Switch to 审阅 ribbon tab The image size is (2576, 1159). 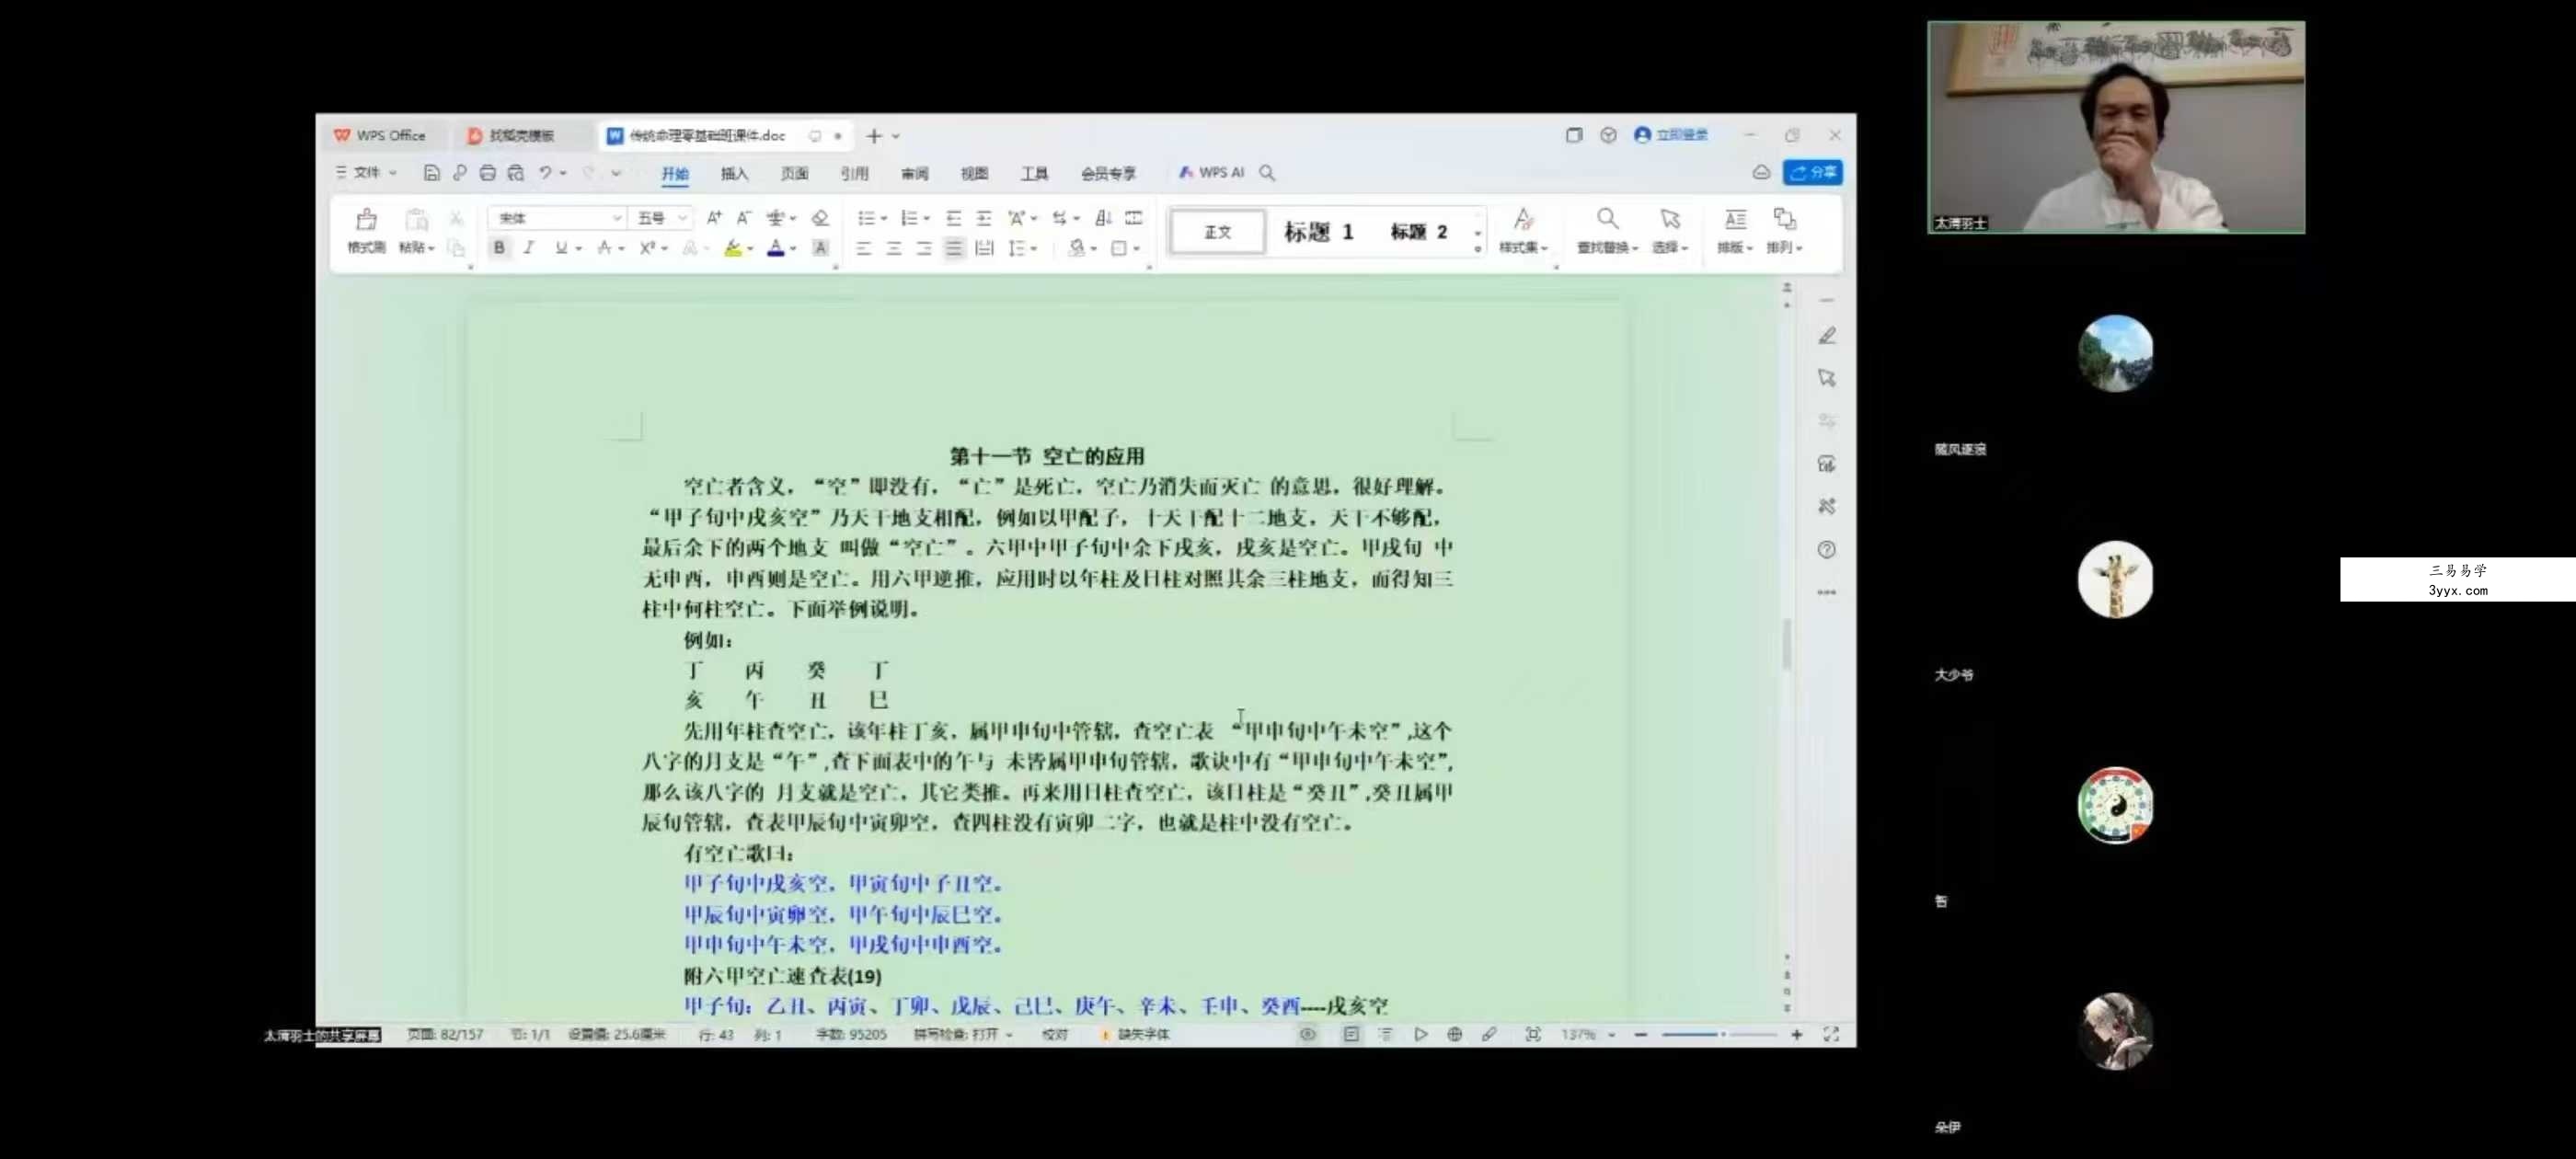(x=914, y=174)
